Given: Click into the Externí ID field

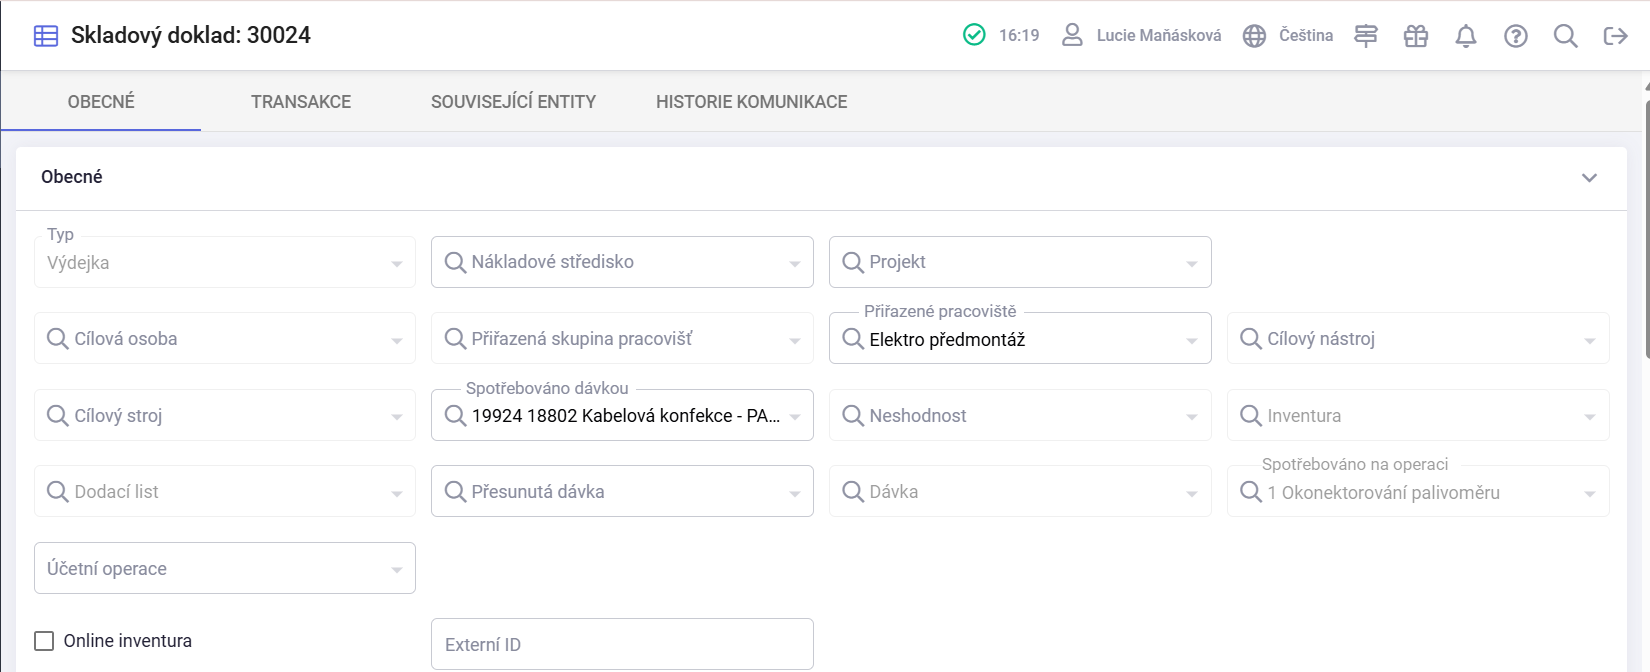Looking at the screenshot, I should click(x=622, y=644).
